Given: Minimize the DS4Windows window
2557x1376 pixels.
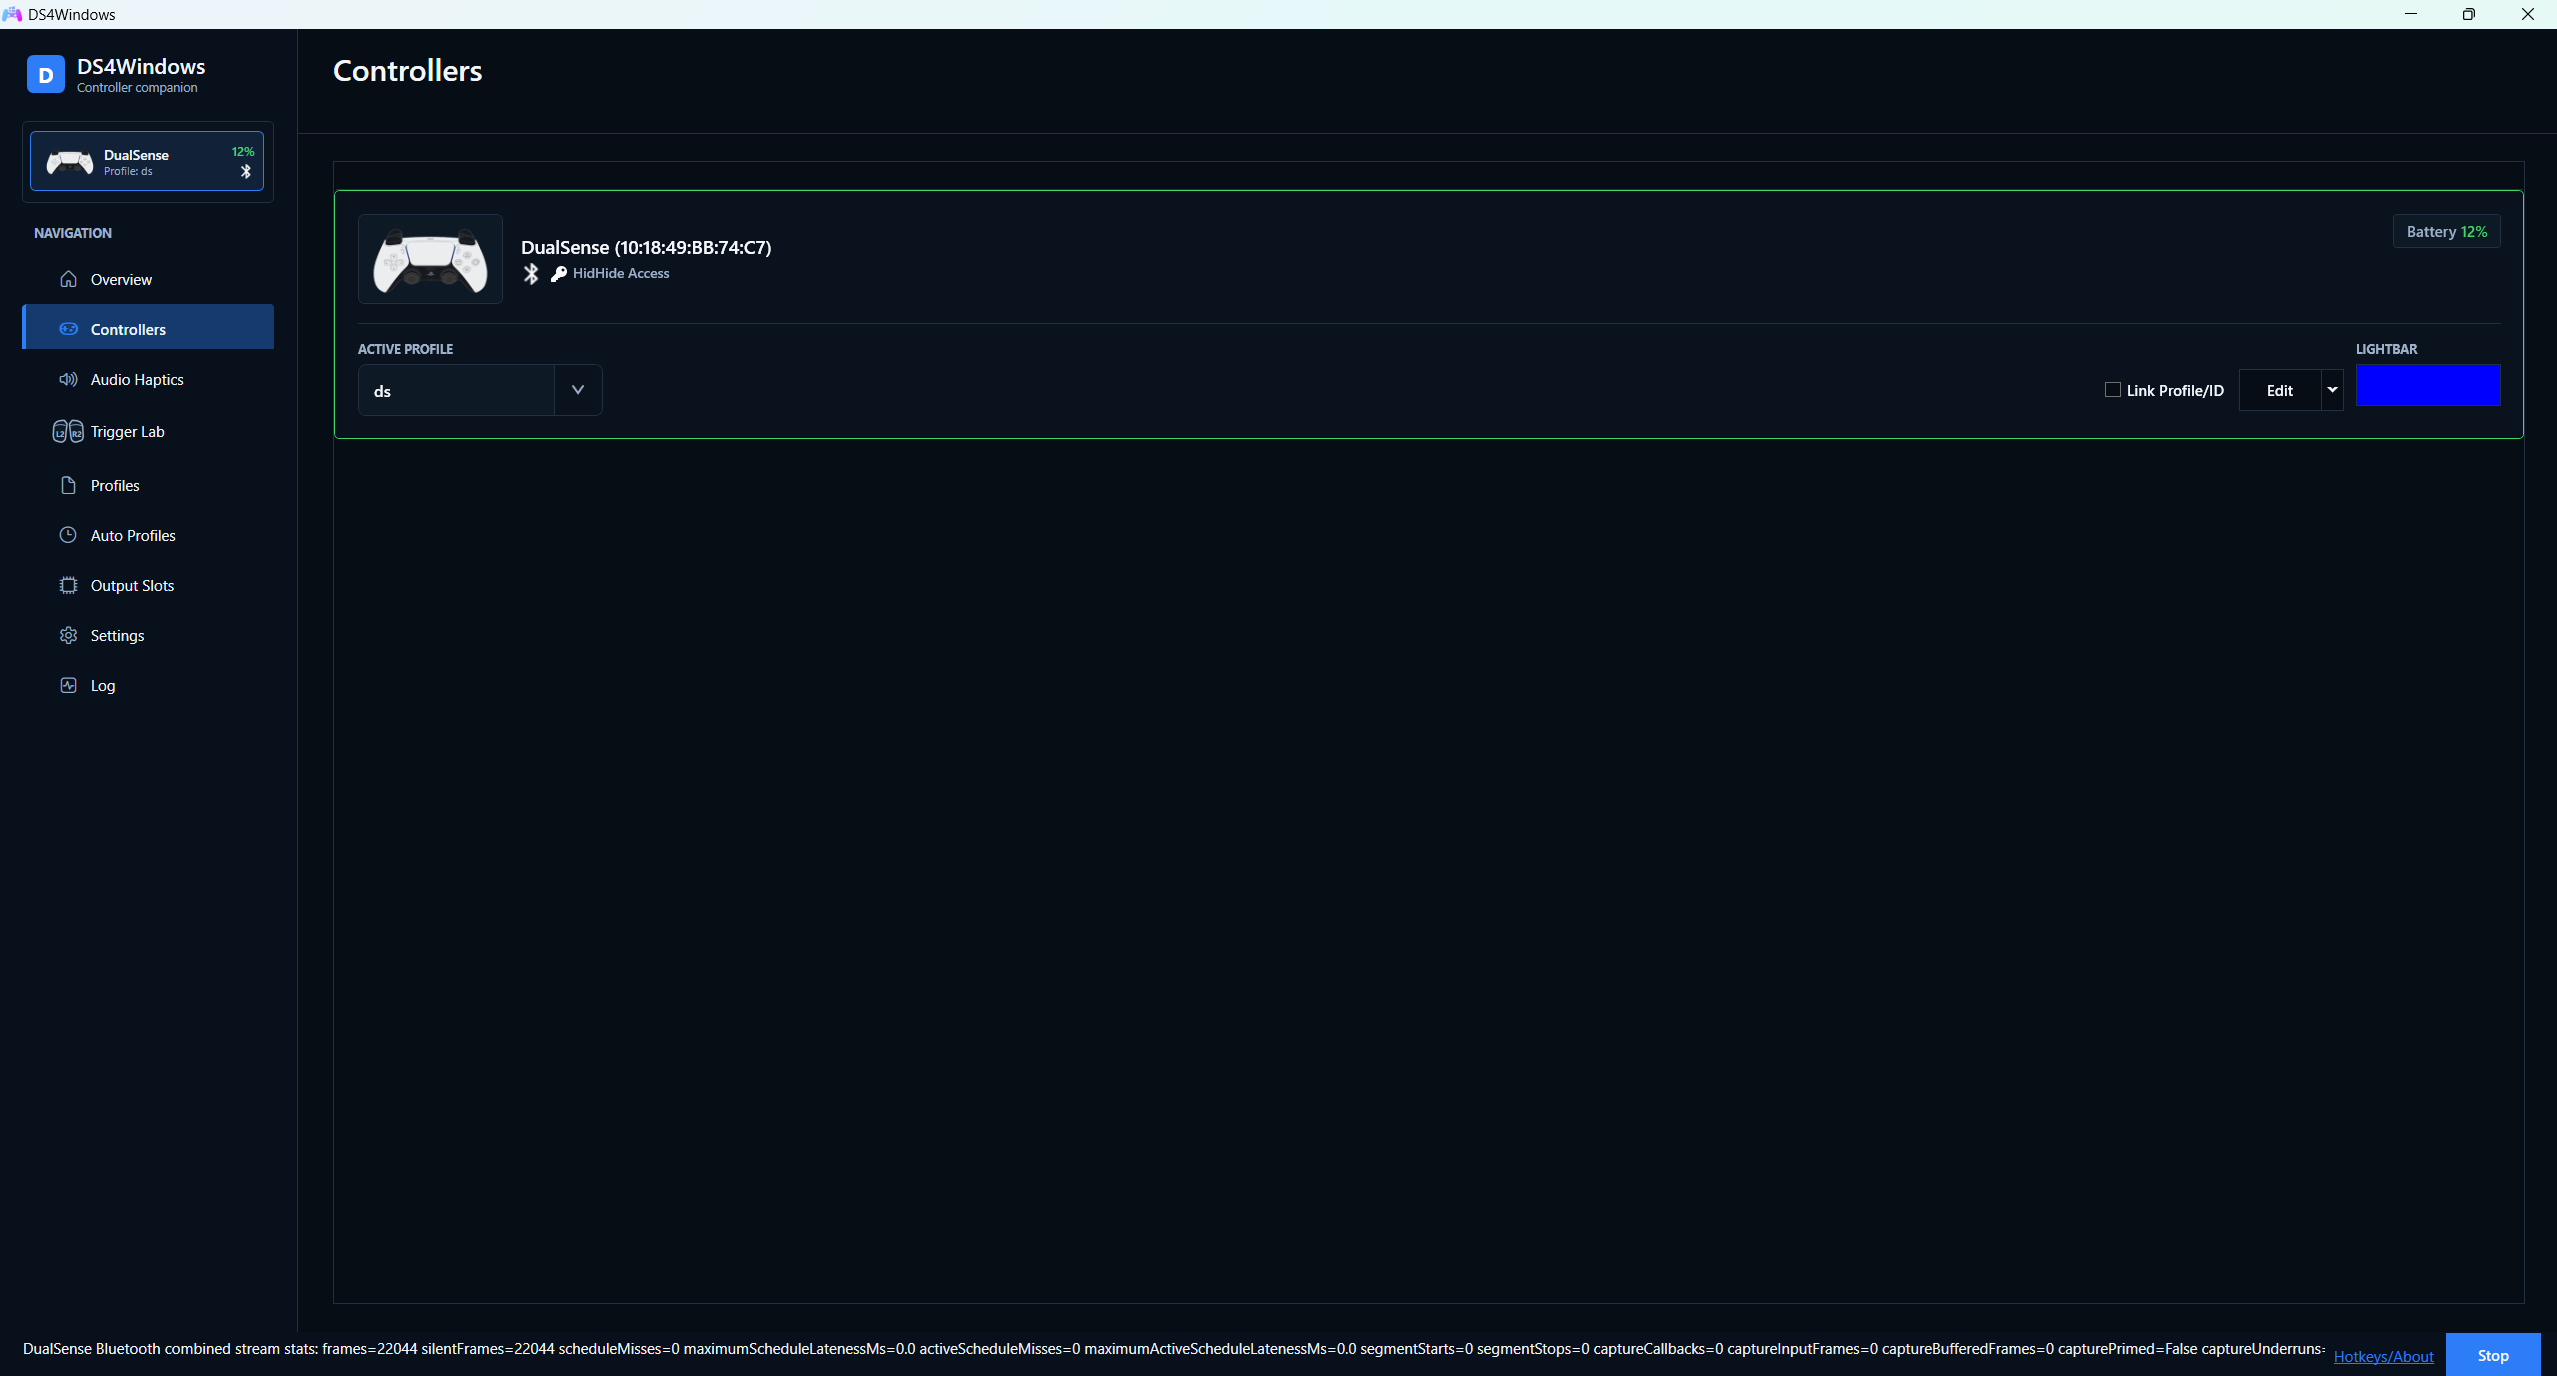Looking at the screenshot, I should (x=2411, y=14).
